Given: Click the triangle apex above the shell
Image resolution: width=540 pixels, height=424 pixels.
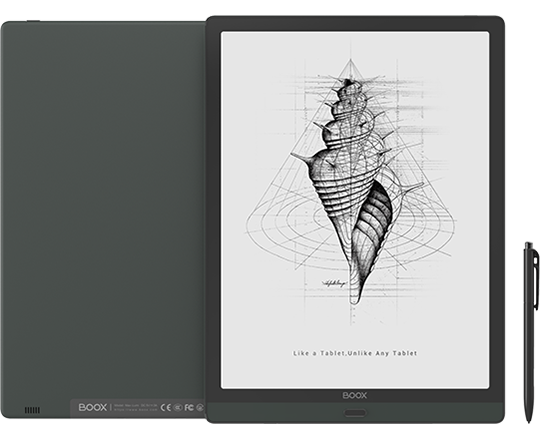Looking at the screenshot, I should tap(351, 61).
